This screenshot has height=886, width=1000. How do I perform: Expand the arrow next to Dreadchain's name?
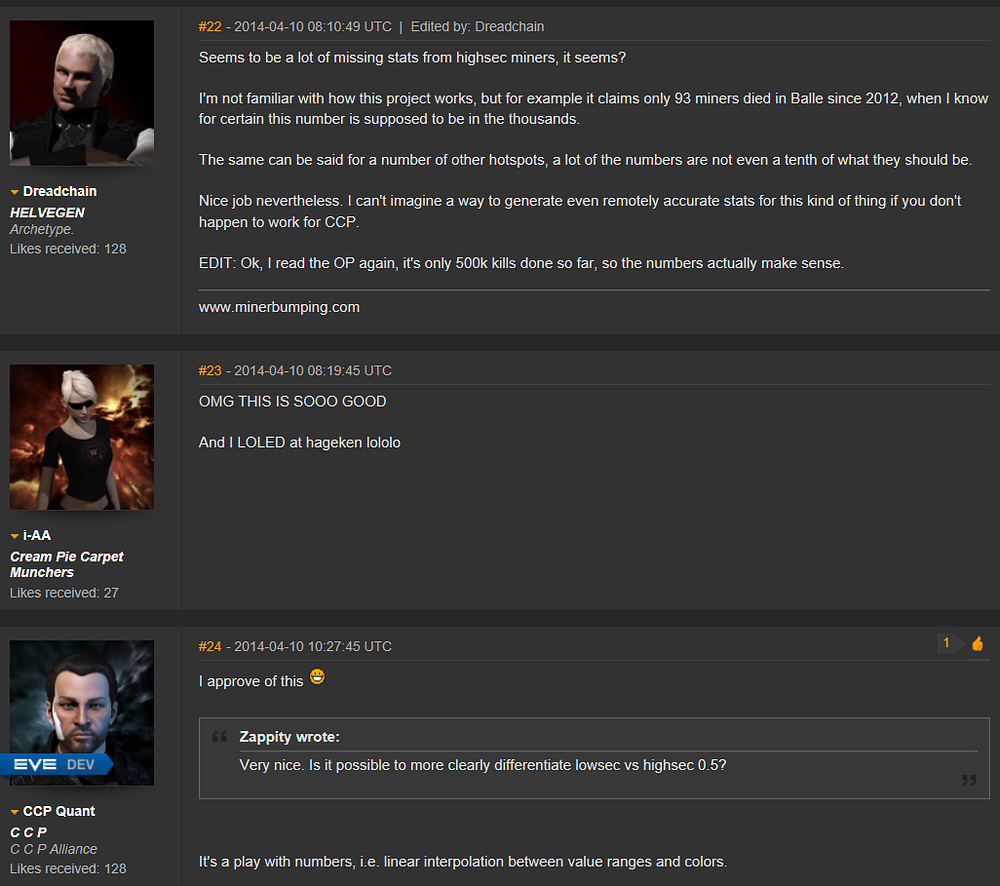tap(15, 192)
